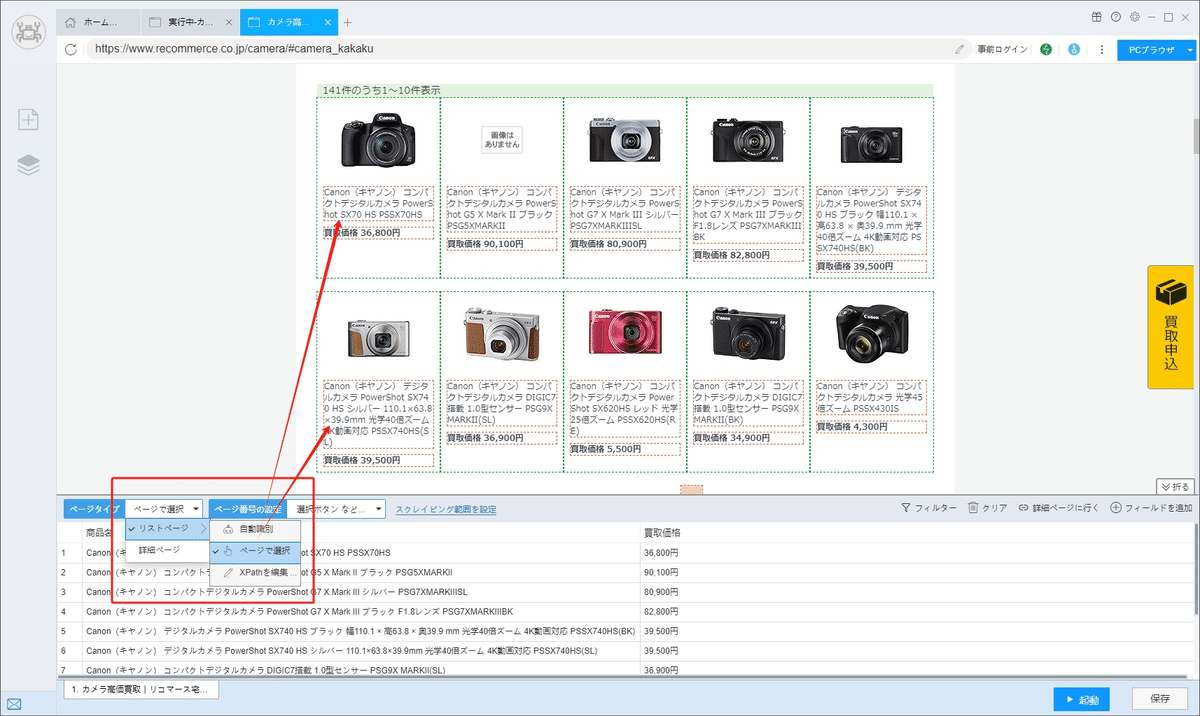Close the active カメラ高 tab
The height and width of the screenshot is (716, 1200).
click(329, 22)
